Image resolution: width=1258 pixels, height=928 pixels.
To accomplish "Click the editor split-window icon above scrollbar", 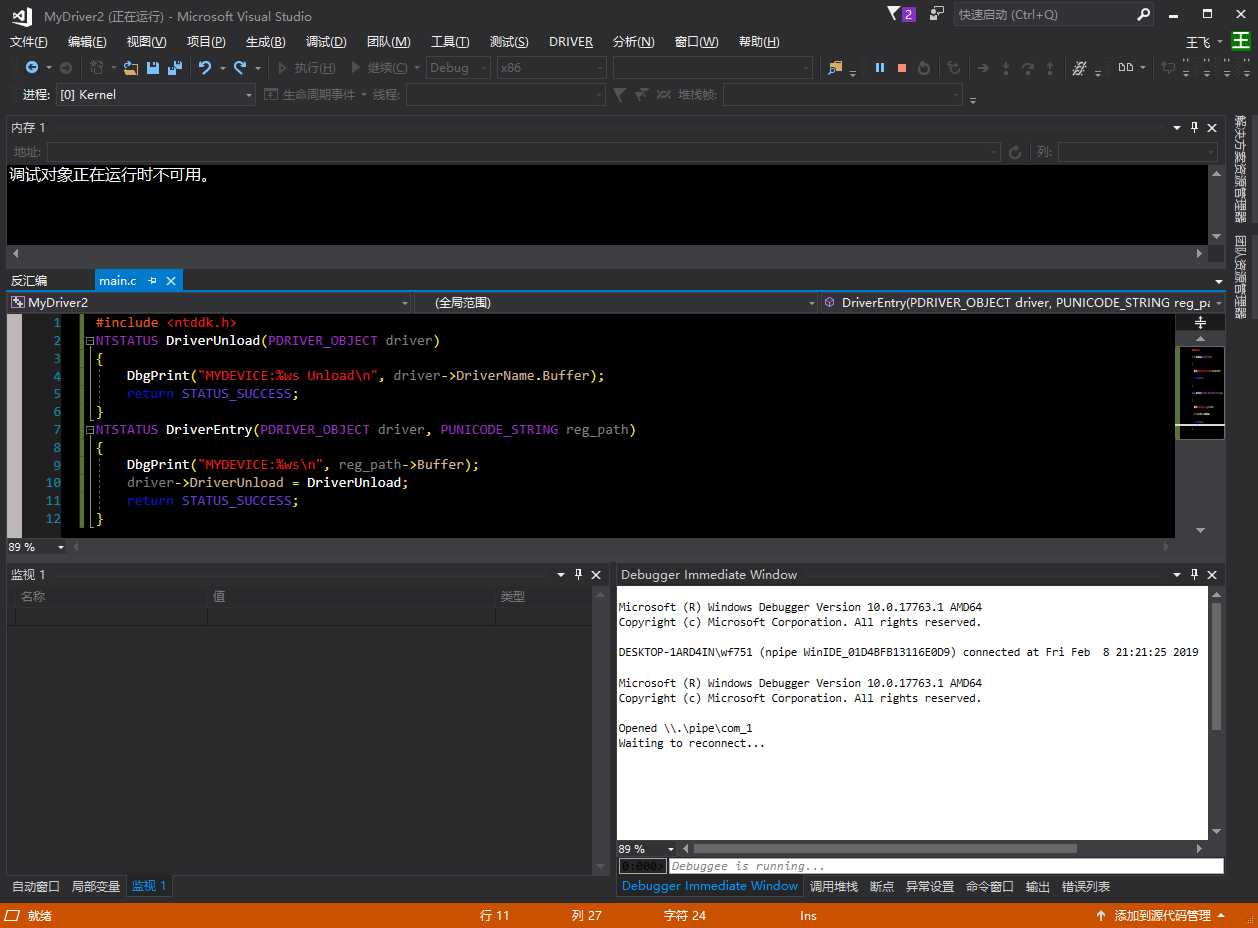I will click(1201, 322).
